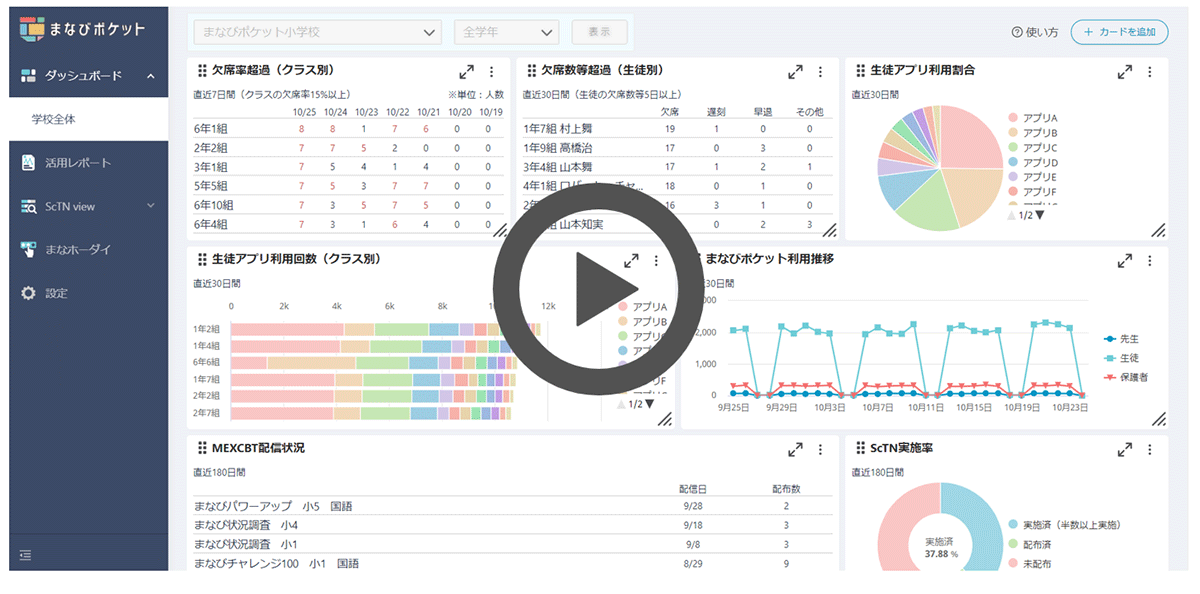Open the kebab menu of 生徒アプリ利用回数（クラス別）
Image resolution: width=1200 pixels, height=594 pixels.
656,260
